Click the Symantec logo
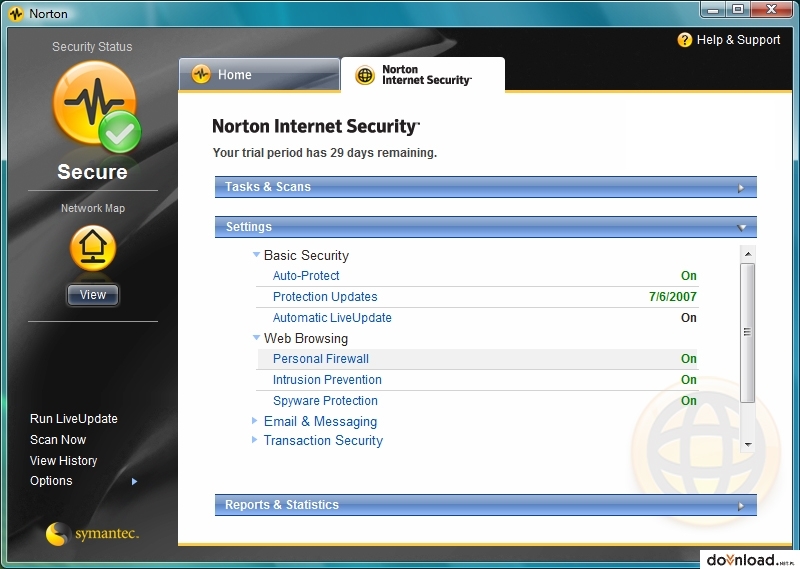800x569 pixels. [x=92, y=534]
